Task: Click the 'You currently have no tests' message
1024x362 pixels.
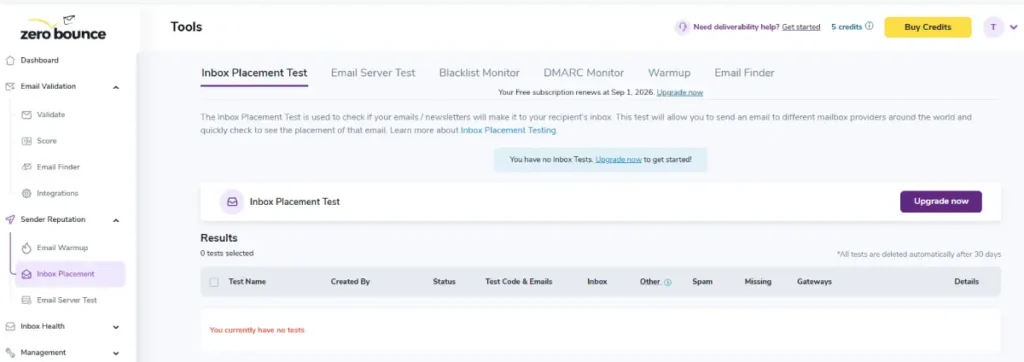Action: [x=257, y=330]
